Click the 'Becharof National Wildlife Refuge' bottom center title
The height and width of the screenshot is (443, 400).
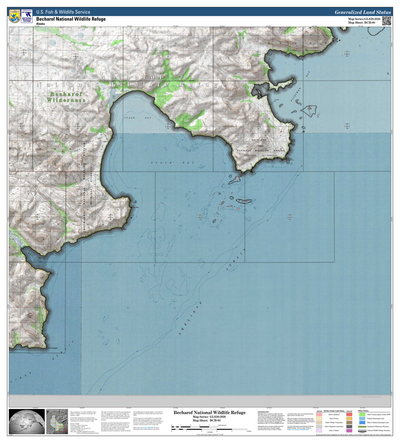(x=210, y=413)
